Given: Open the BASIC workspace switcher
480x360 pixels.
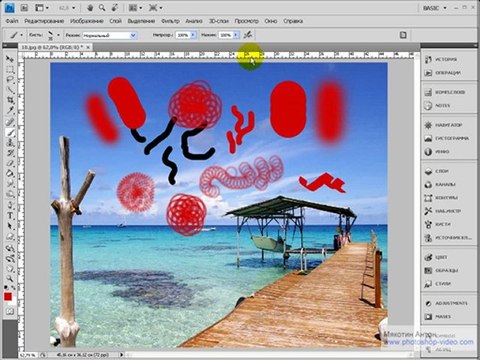Looking at the screenshot, I should point(434,8).
